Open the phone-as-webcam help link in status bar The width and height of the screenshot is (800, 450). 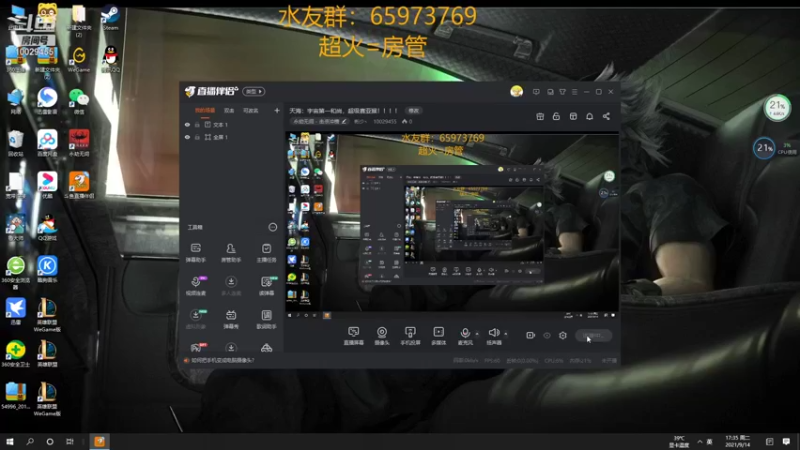coord(222,360)
